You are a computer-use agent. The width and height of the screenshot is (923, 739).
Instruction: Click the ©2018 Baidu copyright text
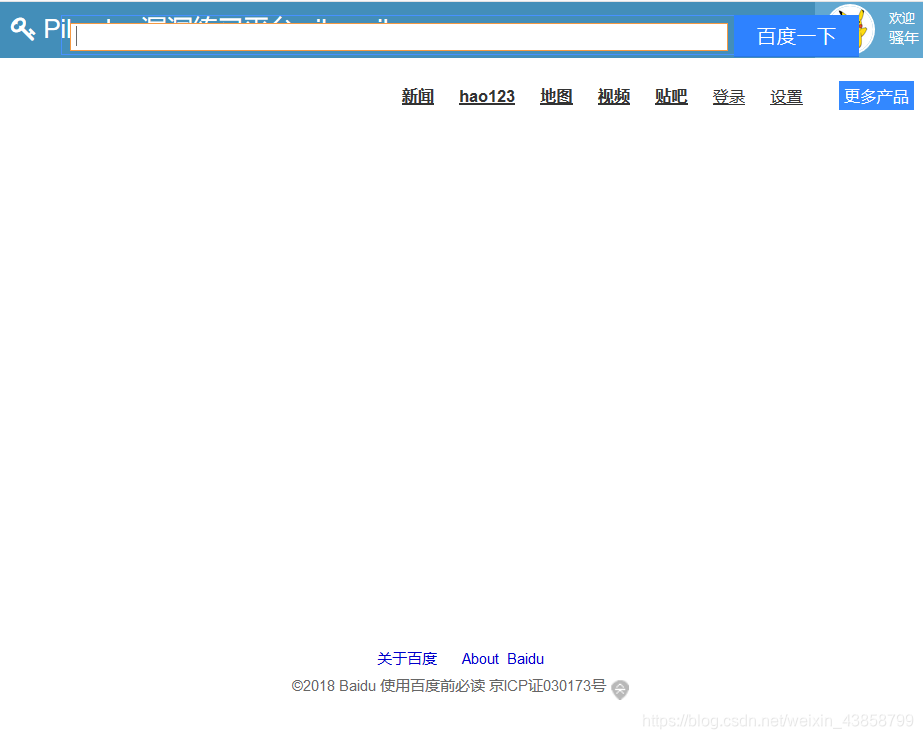[x=334, y=686]
